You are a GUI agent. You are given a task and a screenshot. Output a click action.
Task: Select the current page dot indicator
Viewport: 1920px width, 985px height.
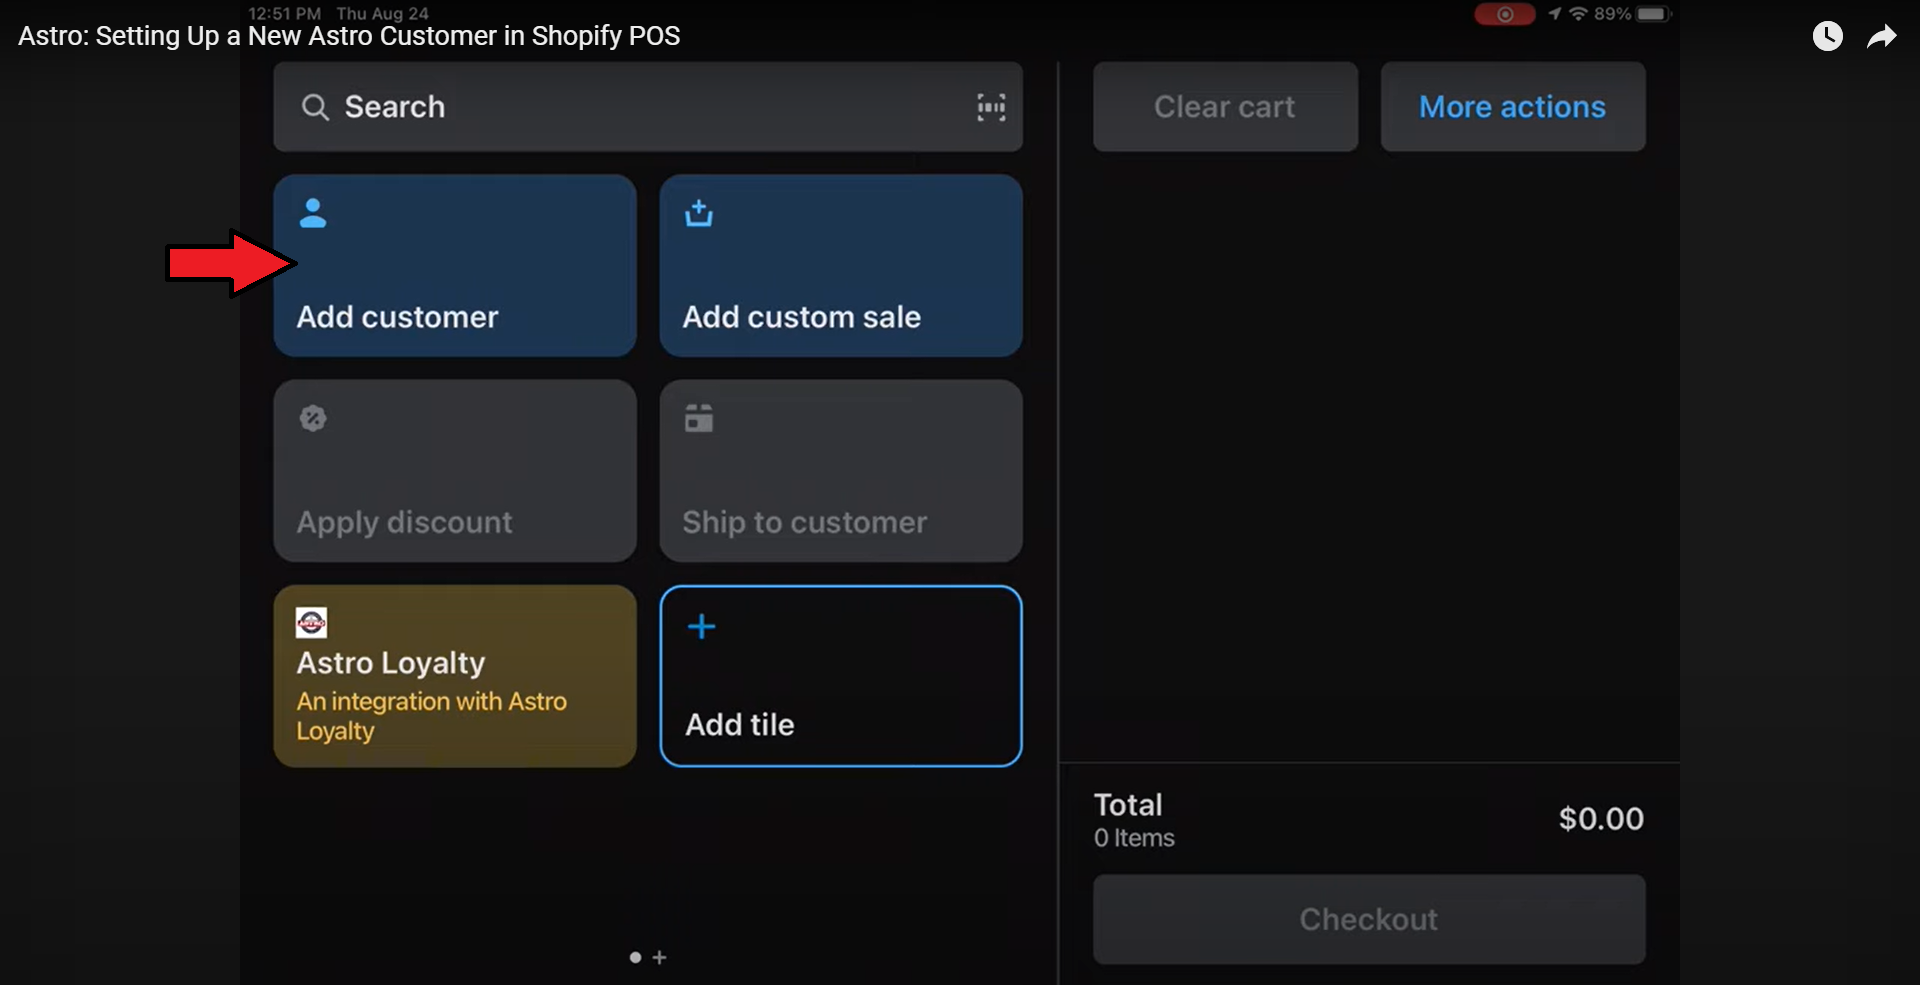[635, 957]
